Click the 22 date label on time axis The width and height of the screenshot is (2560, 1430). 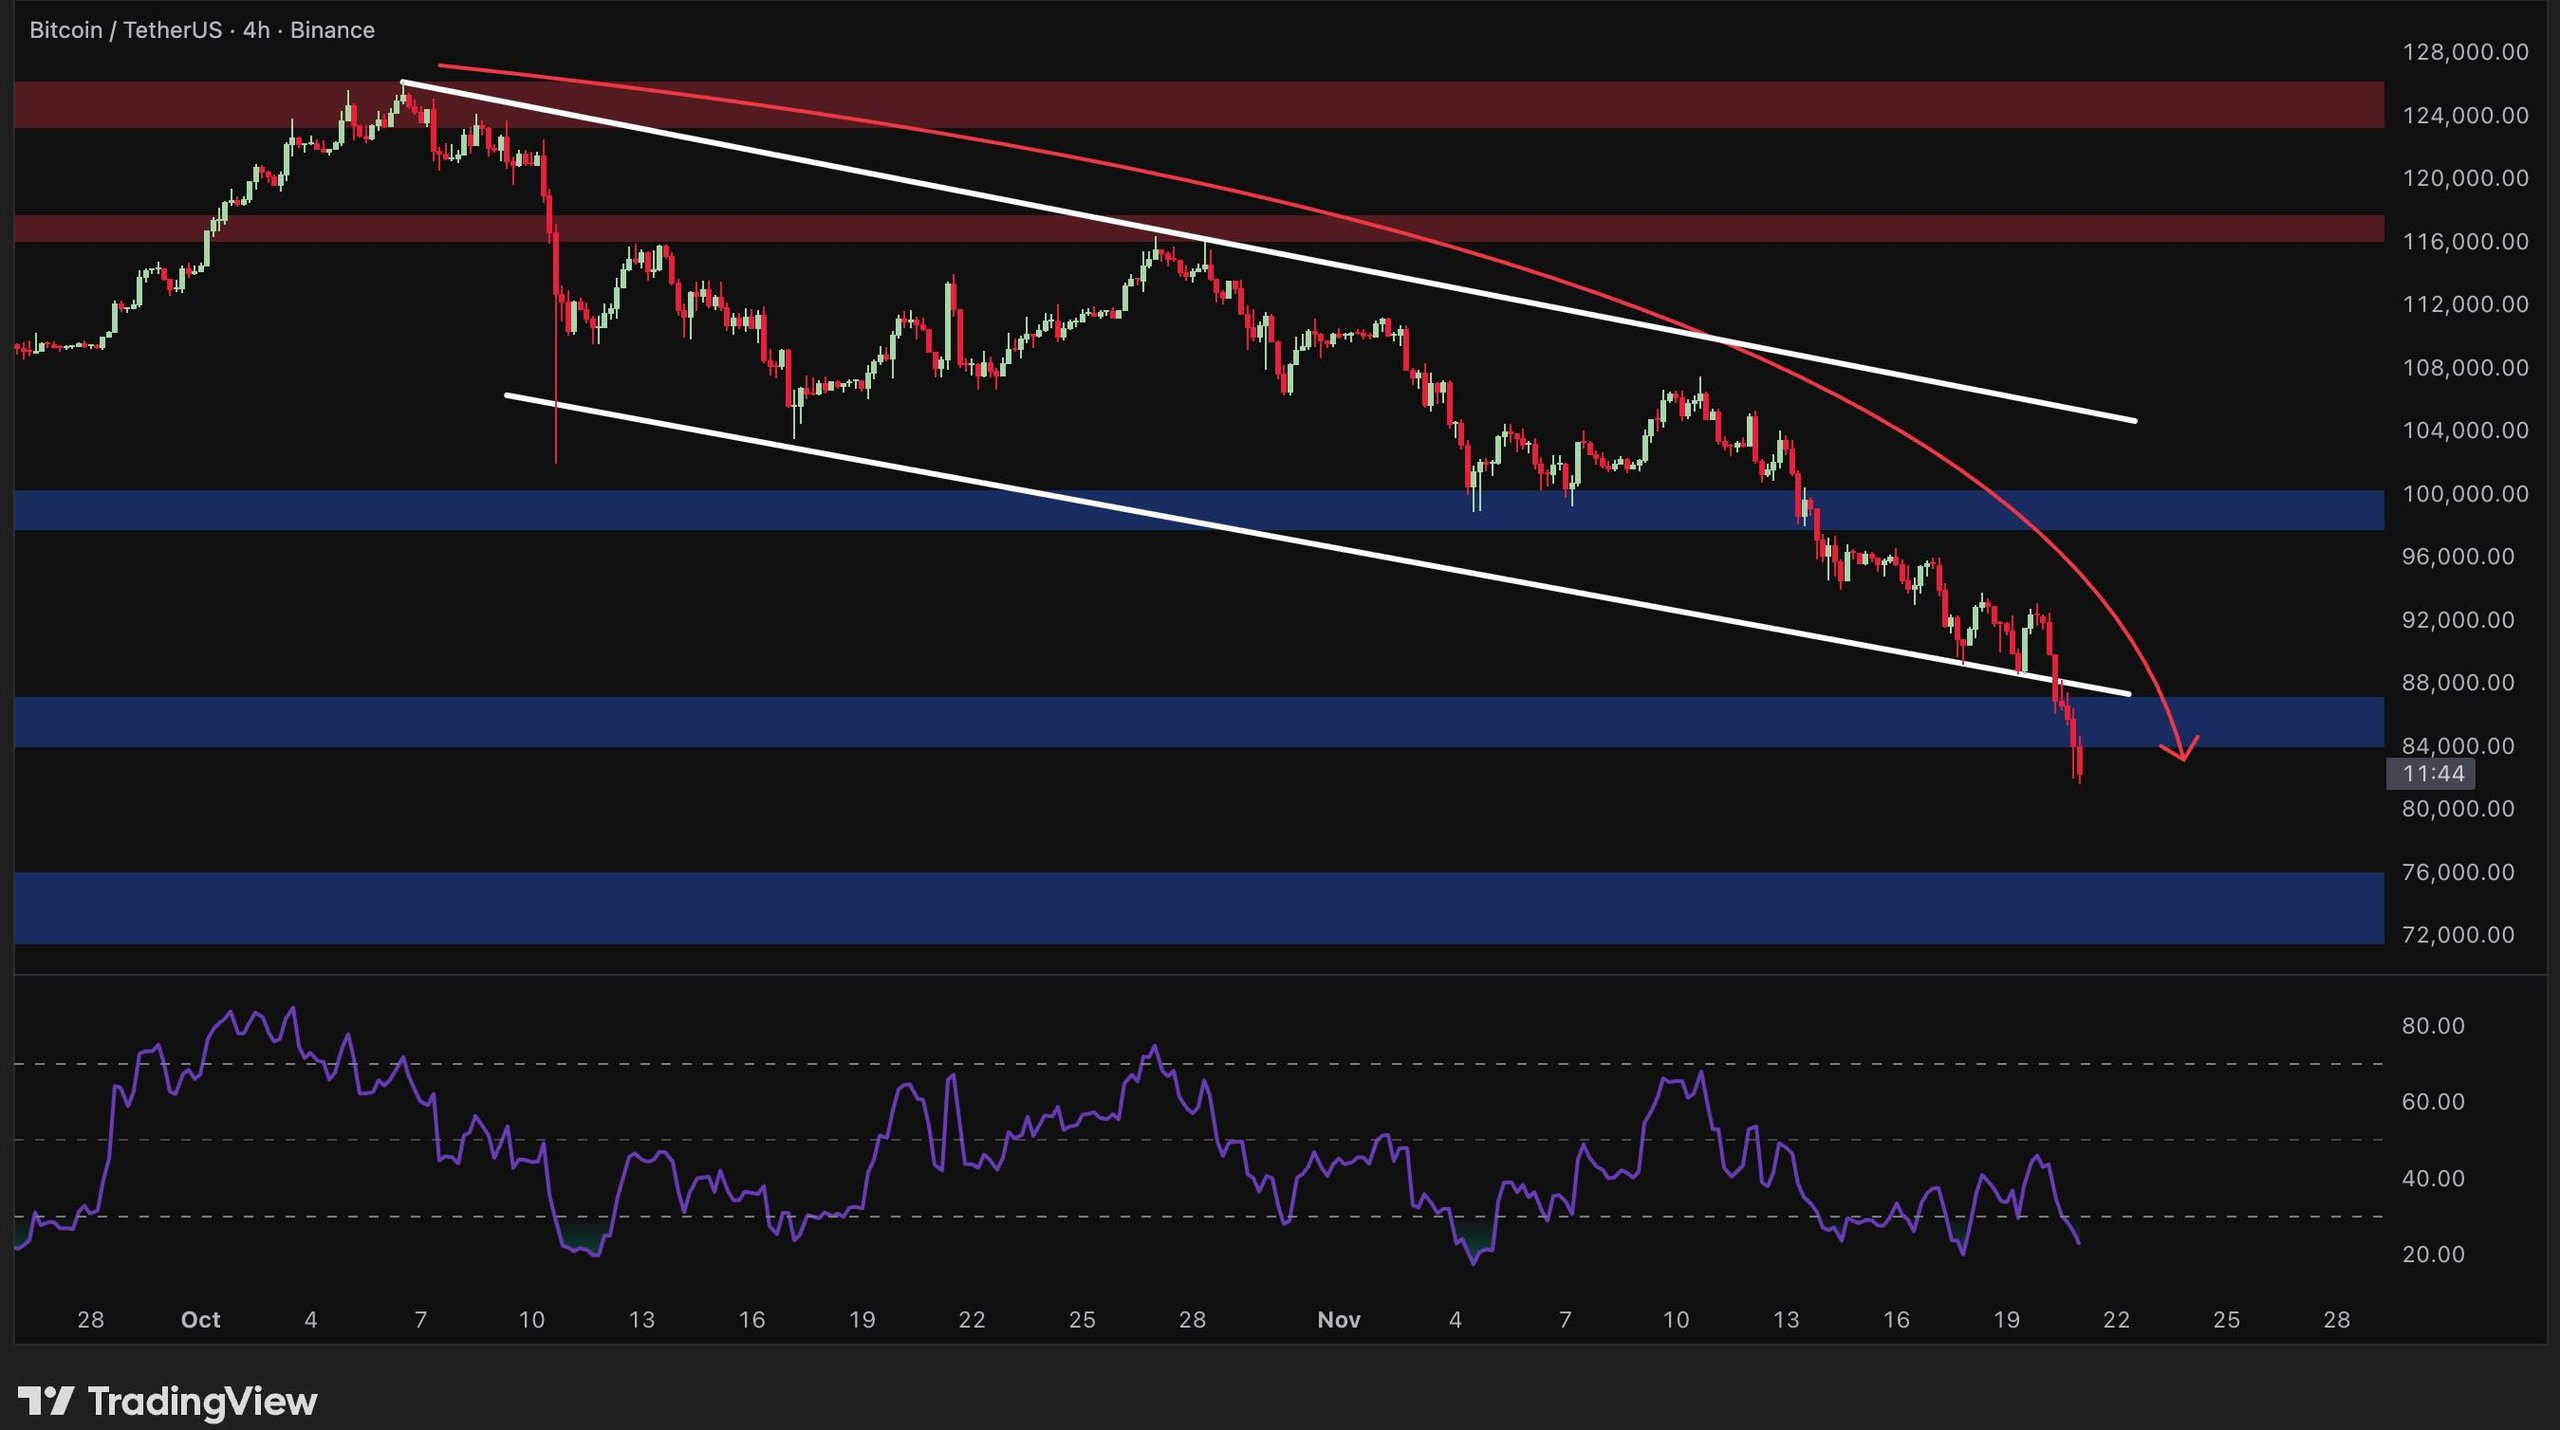(x=2116, y=1319)
